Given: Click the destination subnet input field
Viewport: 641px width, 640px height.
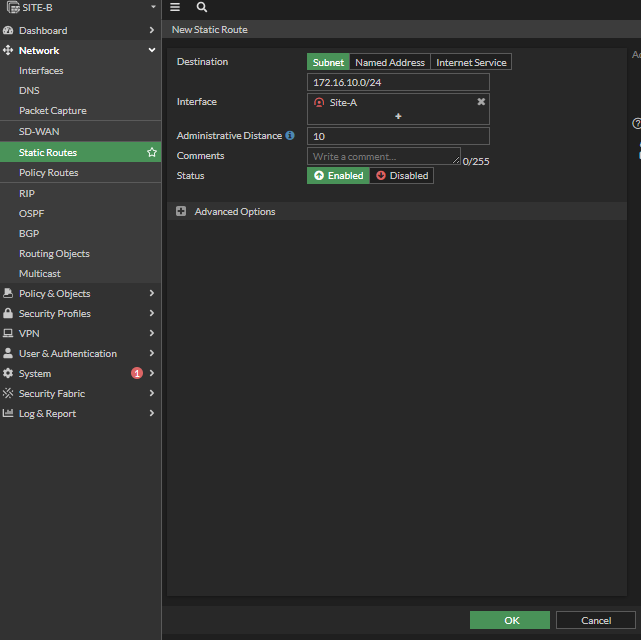Looking at the screenshot, I should point(398,82).
